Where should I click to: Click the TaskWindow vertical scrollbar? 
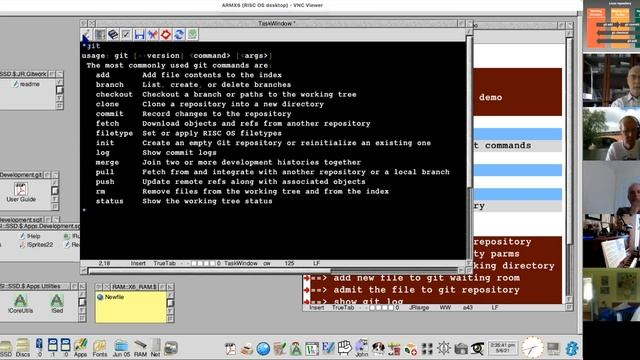tap(469, 147)
